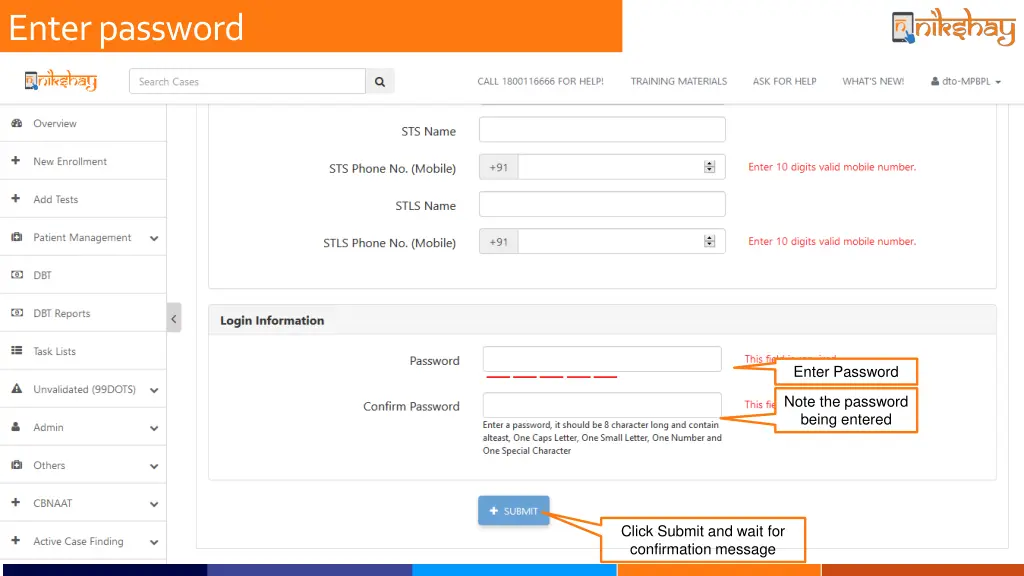This screenshot has width=1024, height=576.
Task: Focus the Search Cases field
Action: (248, 82)
